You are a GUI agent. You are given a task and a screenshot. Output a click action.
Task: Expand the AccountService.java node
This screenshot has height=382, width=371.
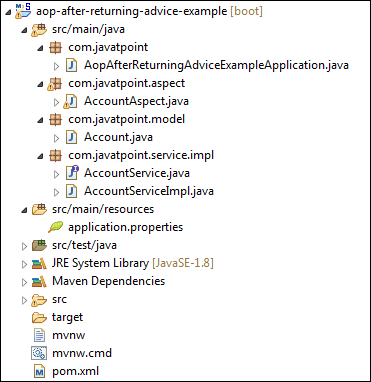point(56,174)
